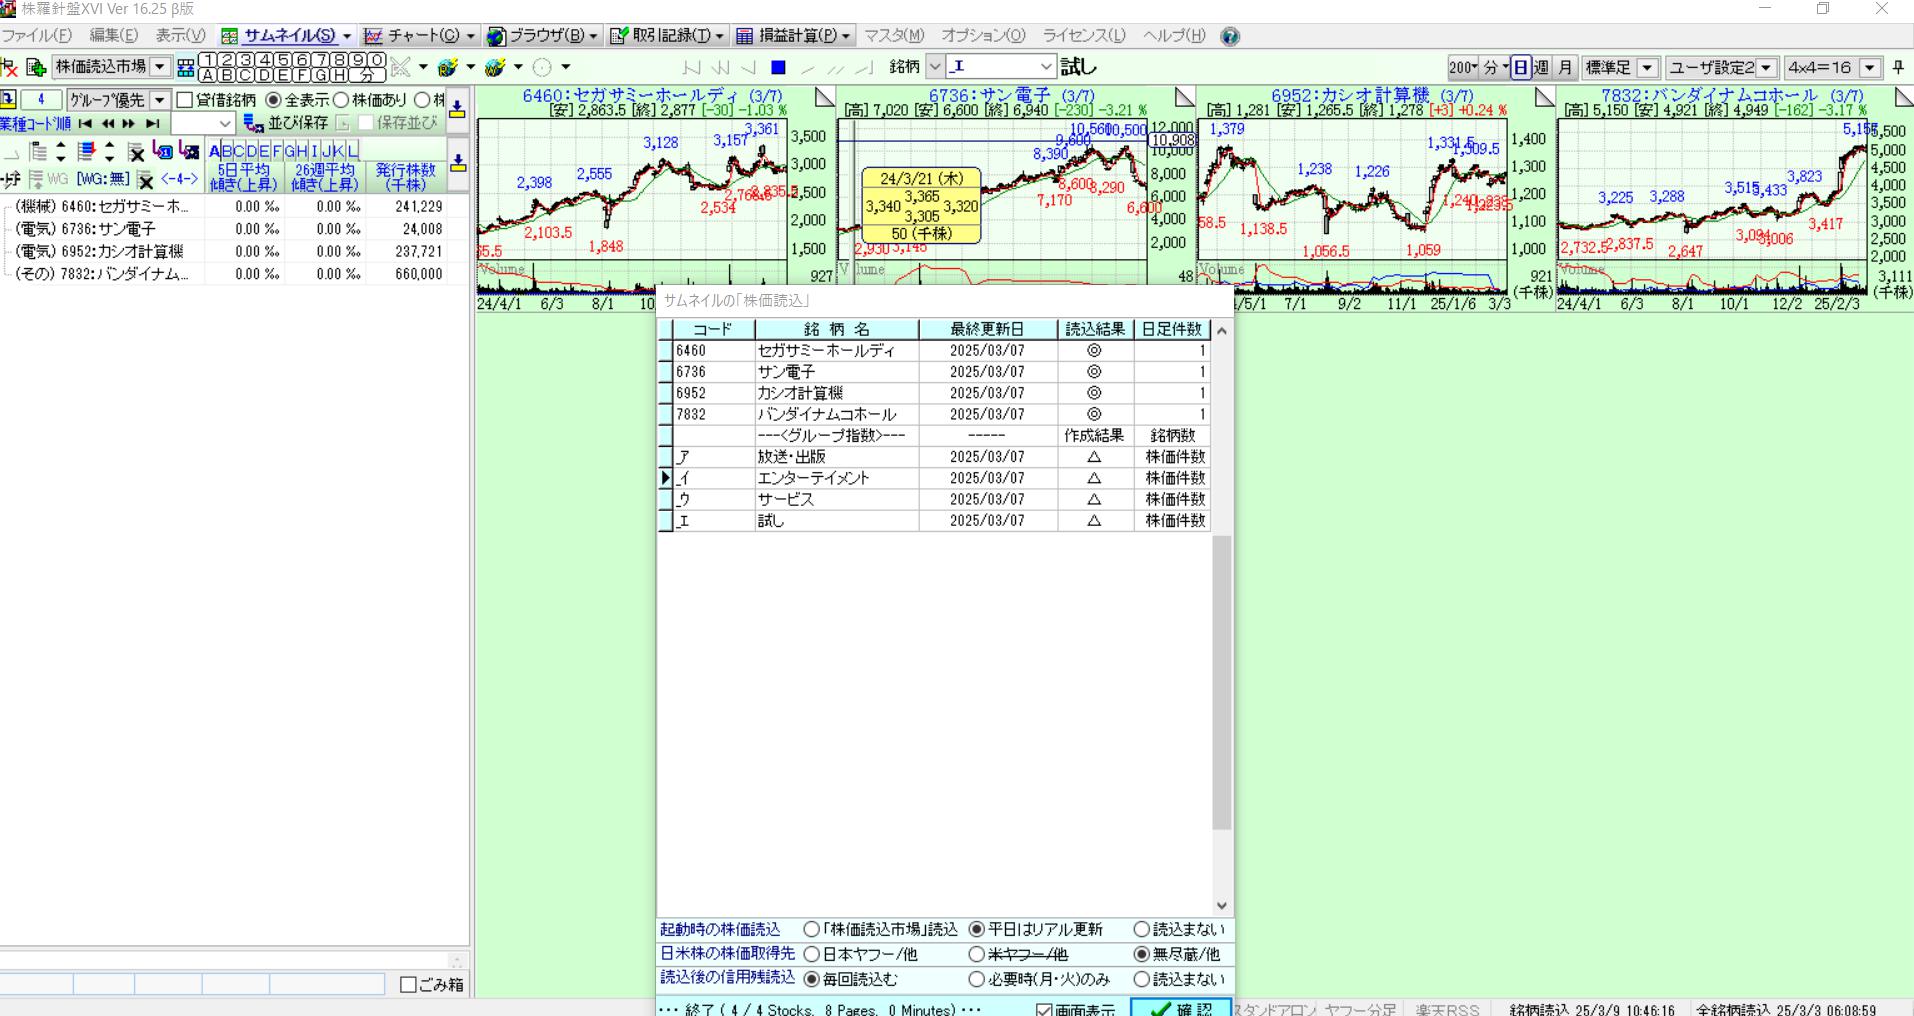1914x1016 pixels.
Task: Open the ユーザ設定2 dropdown
Action: pyautogui.click(x=1767, y=68)
